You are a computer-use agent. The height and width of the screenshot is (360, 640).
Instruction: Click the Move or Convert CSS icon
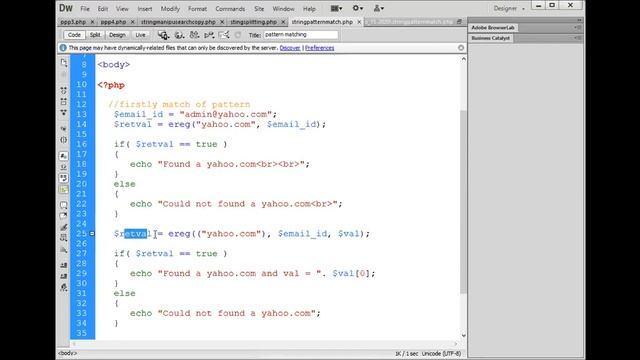(x=64, y=249)
